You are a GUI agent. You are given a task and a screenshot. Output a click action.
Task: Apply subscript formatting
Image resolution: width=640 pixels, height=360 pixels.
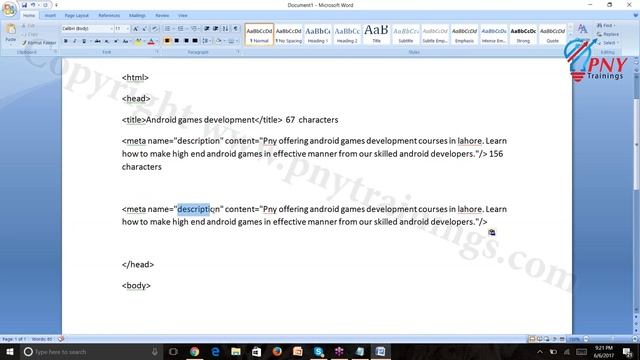click(107, 41)
